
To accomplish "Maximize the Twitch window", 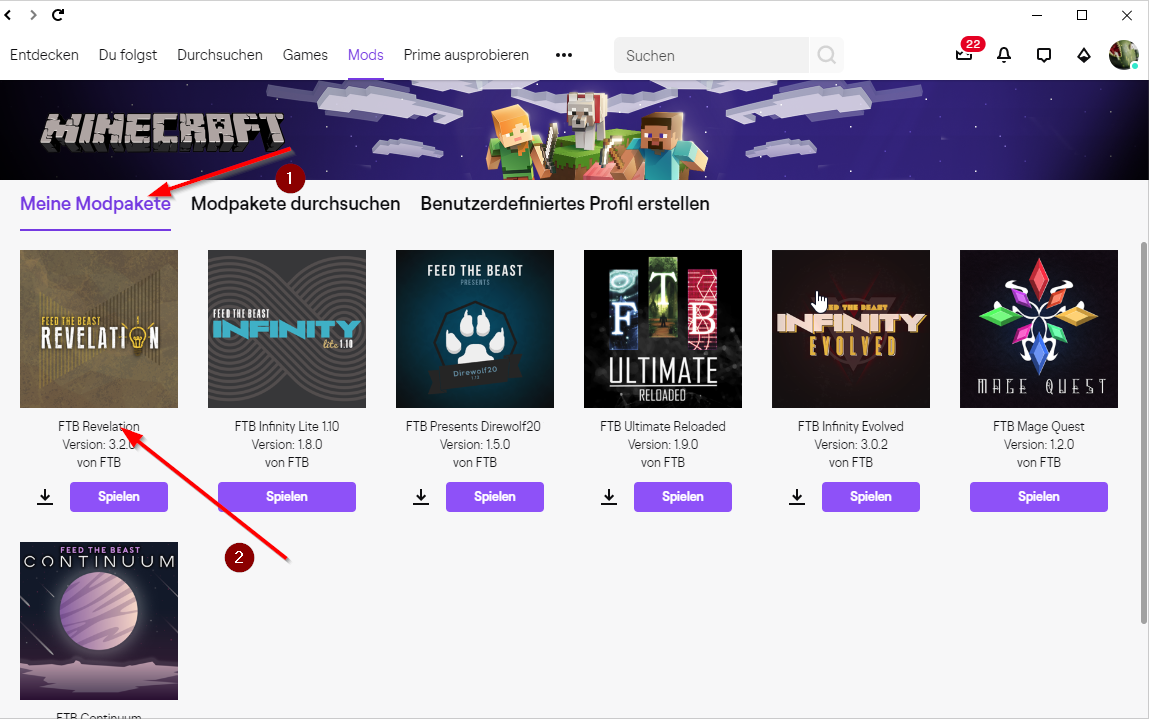I will 1082,15.
